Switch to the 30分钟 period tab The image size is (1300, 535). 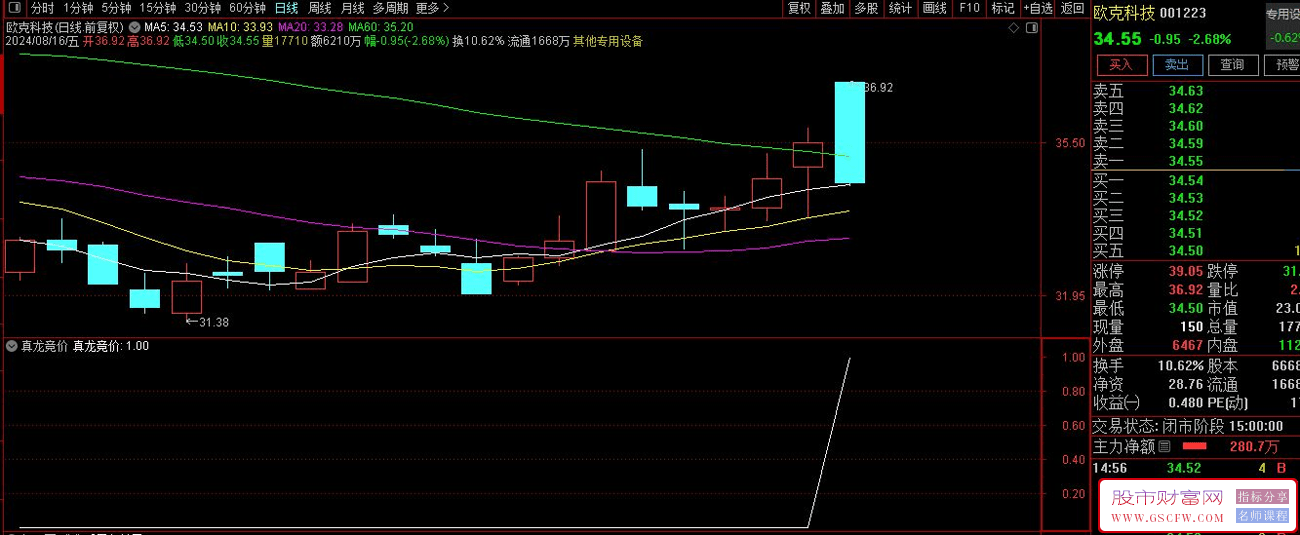203,8
